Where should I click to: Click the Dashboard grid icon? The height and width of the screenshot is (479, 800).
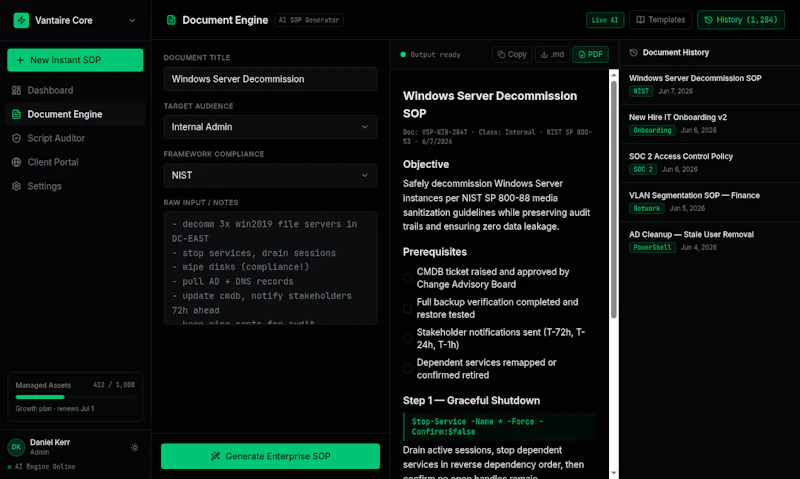16,90
